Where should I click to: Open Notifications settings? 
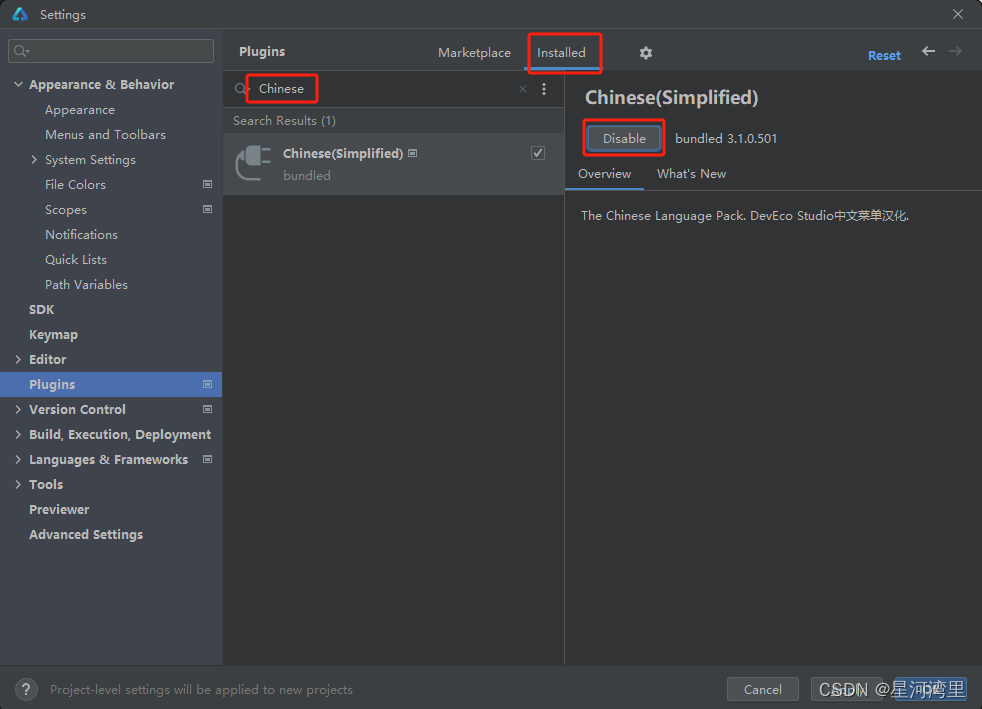pyautogui.click(x=81, y=234)
